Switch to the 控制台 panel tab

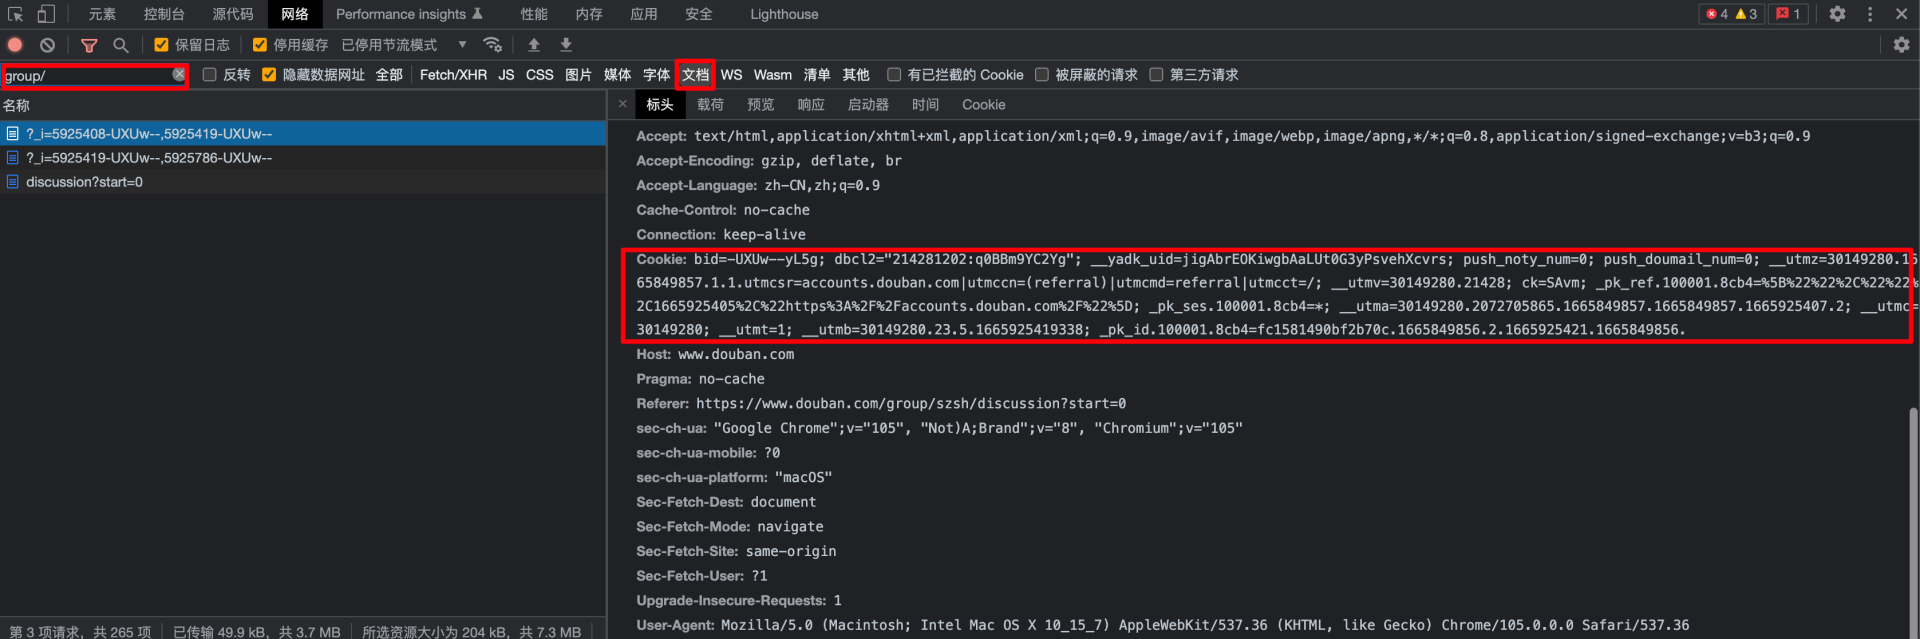click(x=164, y=14)
